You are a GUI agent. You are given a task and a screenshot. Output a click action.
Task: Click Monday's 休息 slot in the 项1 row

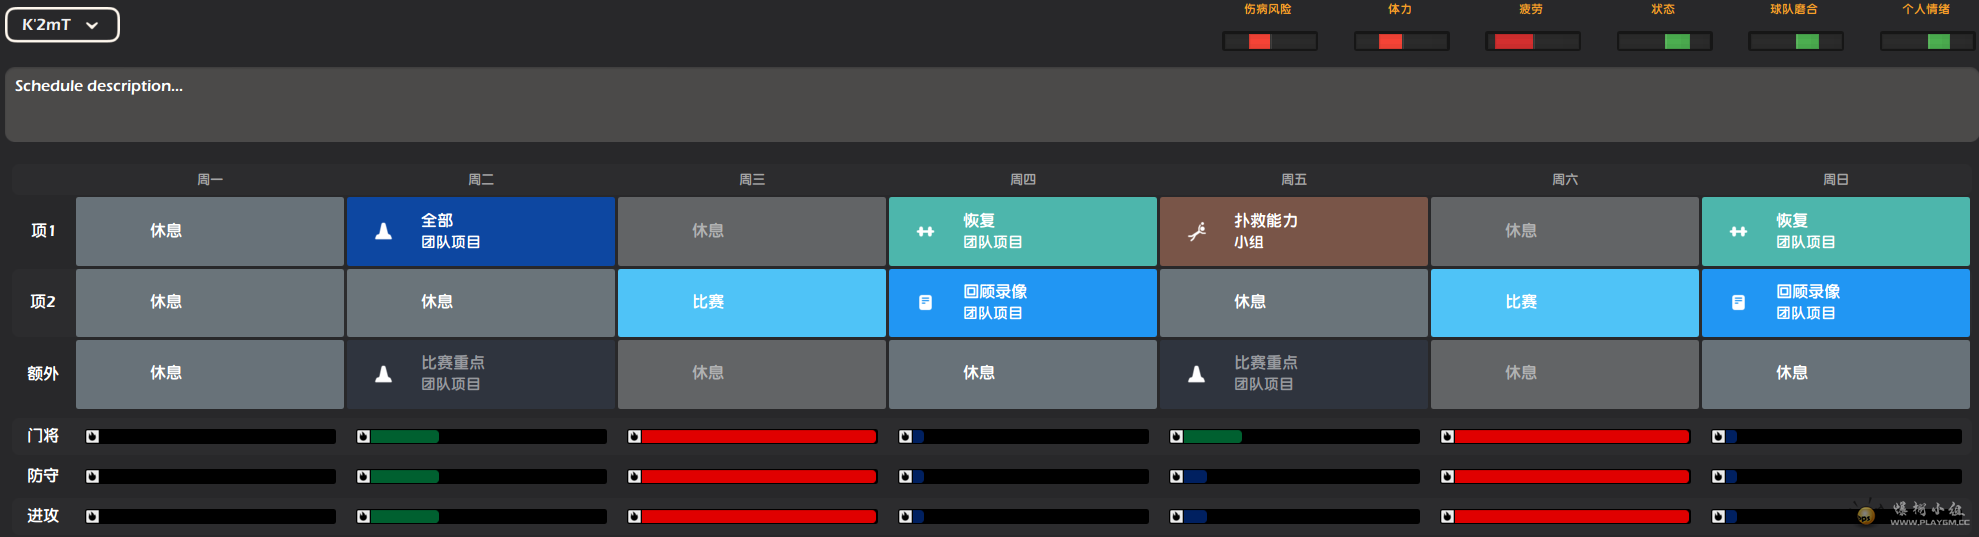209,231
